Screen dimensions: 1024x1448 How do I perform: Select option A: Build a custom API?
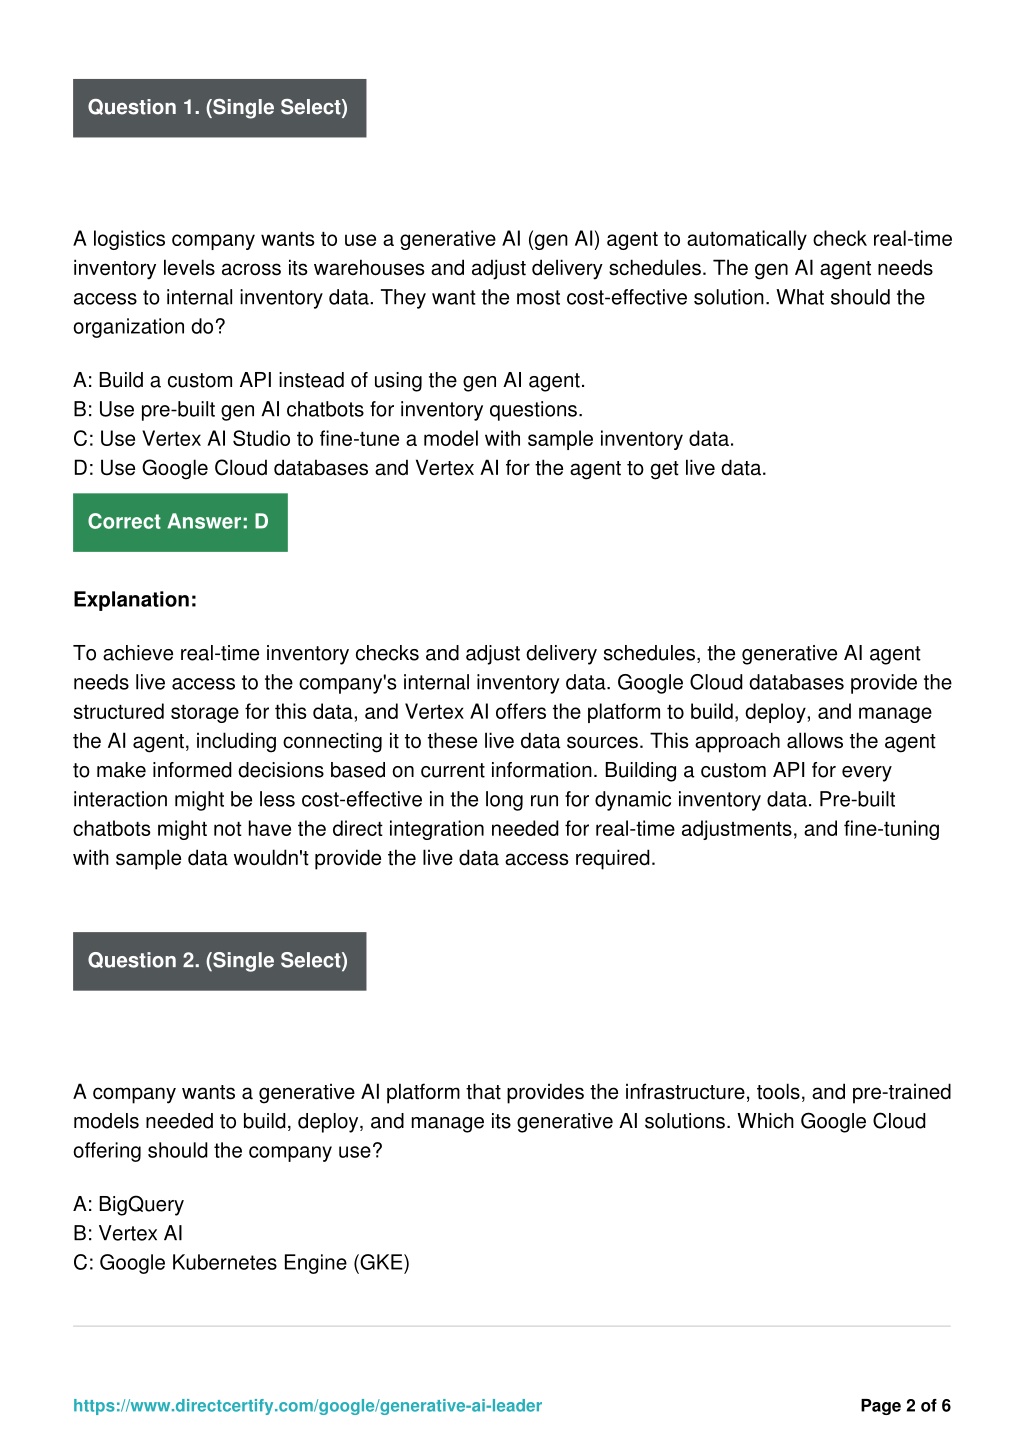pyautogui.click(x=329, y=380)
